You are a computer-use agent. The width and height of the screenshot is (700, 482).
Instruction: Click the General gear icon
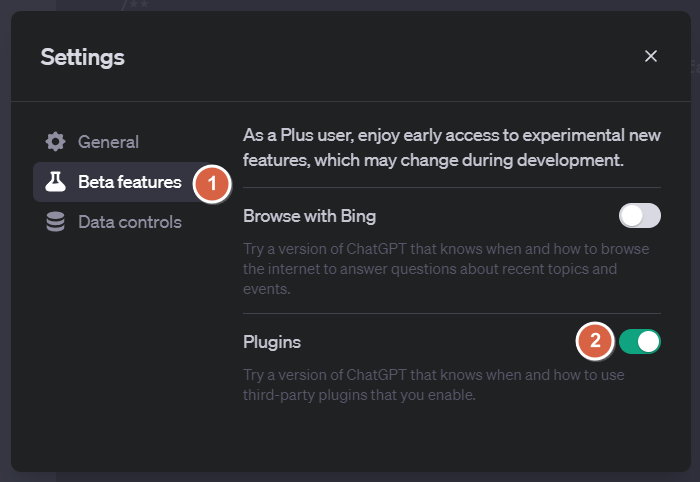(x=55, y=141)
